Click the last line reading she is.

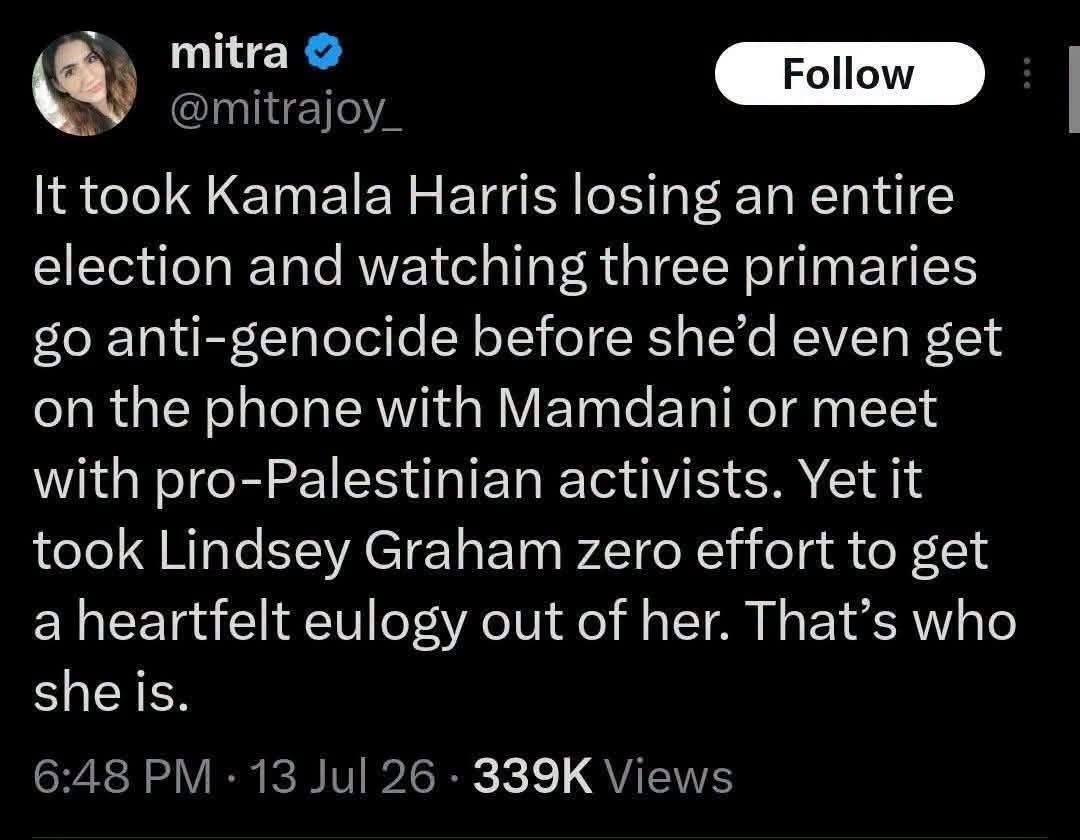111,693
